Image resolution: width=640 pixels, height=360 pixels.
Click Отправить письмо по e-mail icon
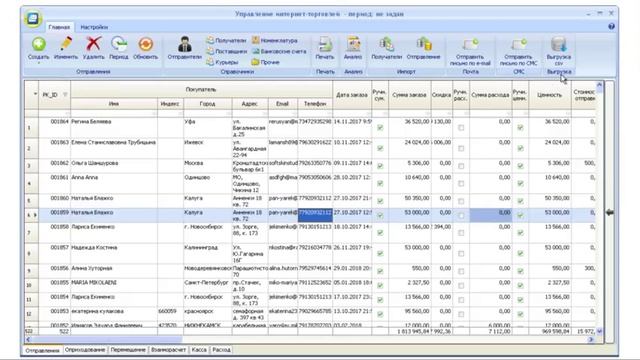point(470,44)
